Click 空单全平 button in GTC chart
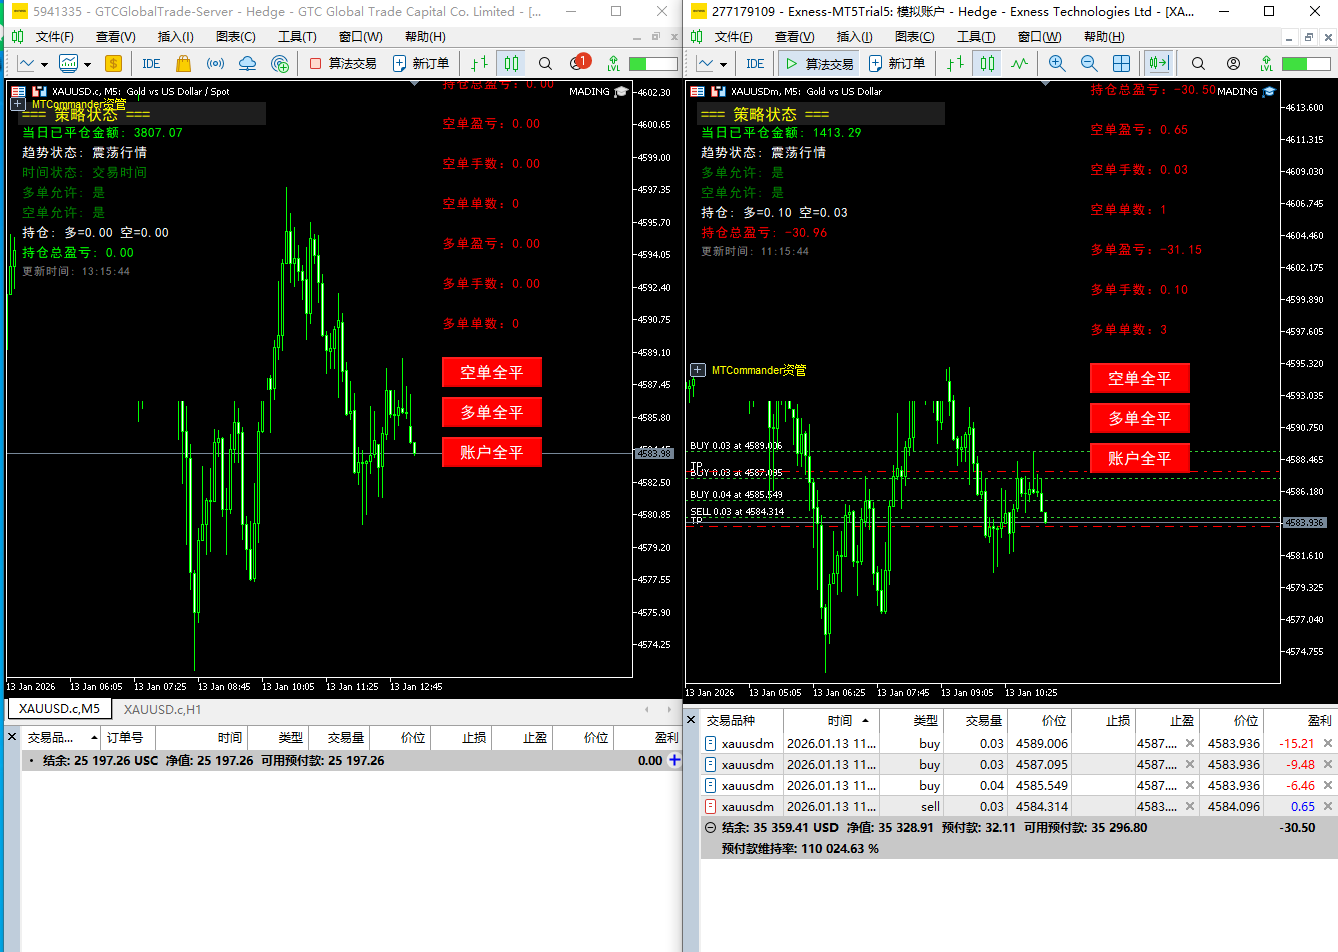The width and height of the screenshot is (1338, 952). coord(492,372)
